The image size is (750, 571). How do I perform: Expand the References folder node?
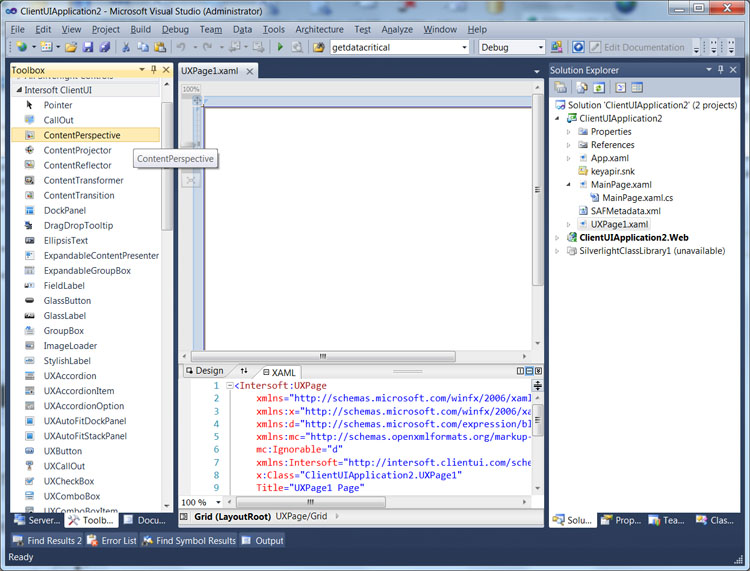[569, 145]
